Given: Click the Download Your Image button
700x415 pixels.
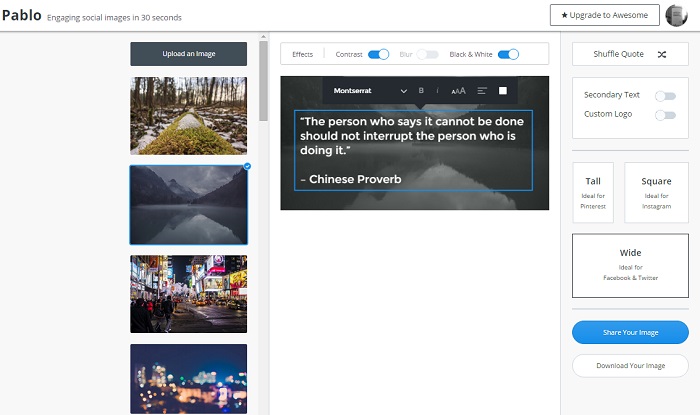Looking at the screenshot, I should point(630,365).
